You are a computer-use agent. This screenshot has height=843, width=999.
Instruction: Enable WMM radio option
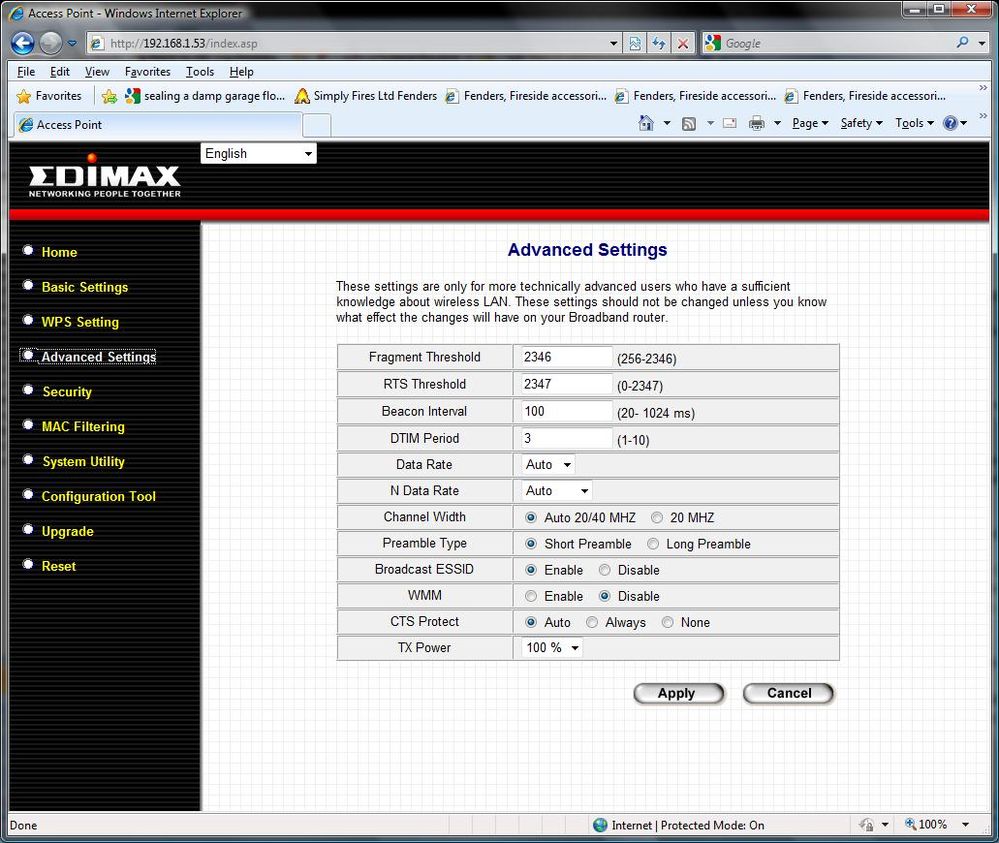(531, 596)
